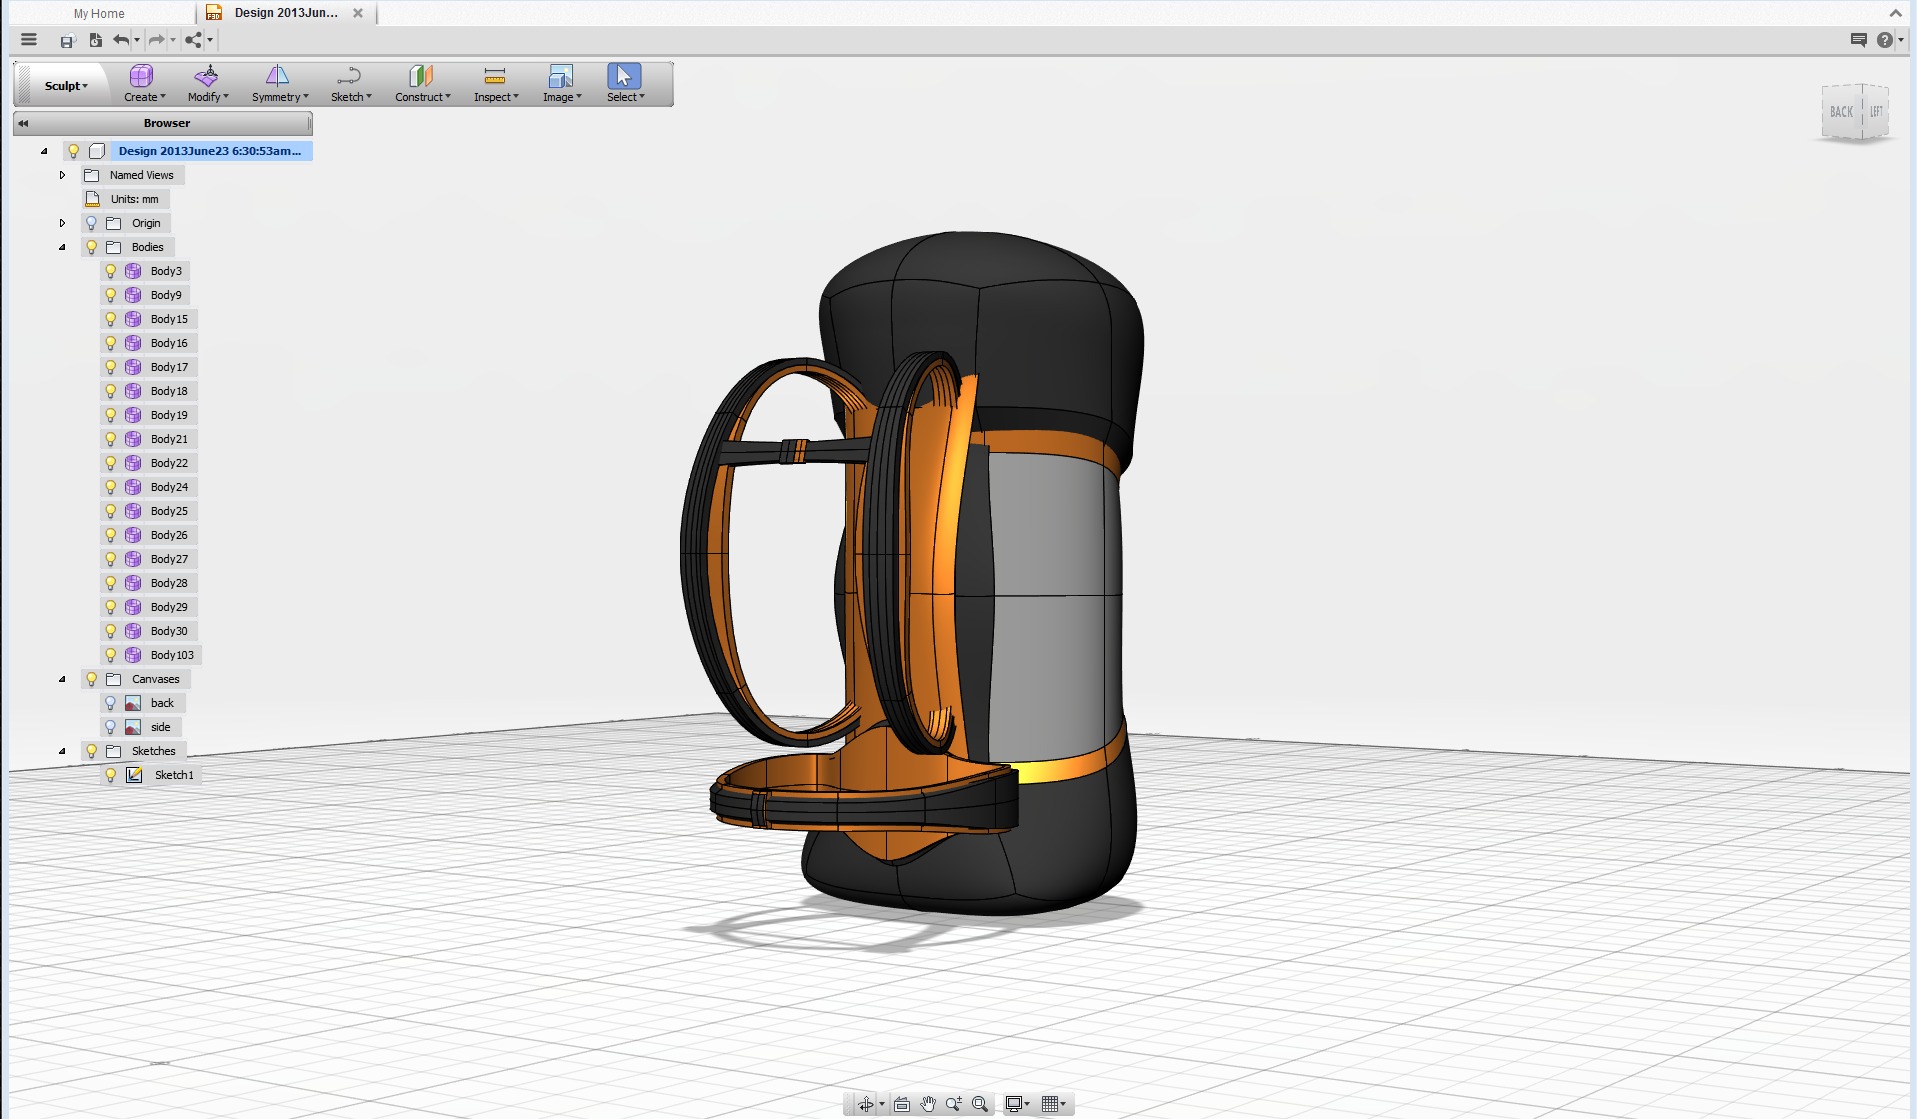Open the Create menu in the Sculpt toolbar
Screen dimensions: 1917x1119
[x=142, y=83]
